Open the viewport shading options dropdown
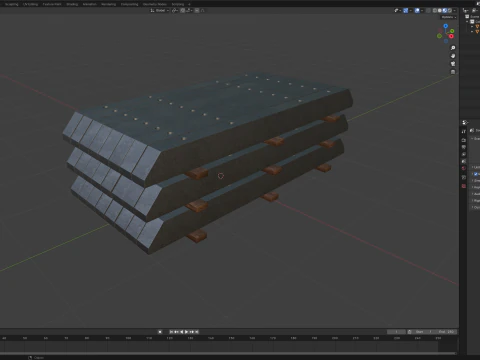The image size is (480, 360). (x=454, y=11)
